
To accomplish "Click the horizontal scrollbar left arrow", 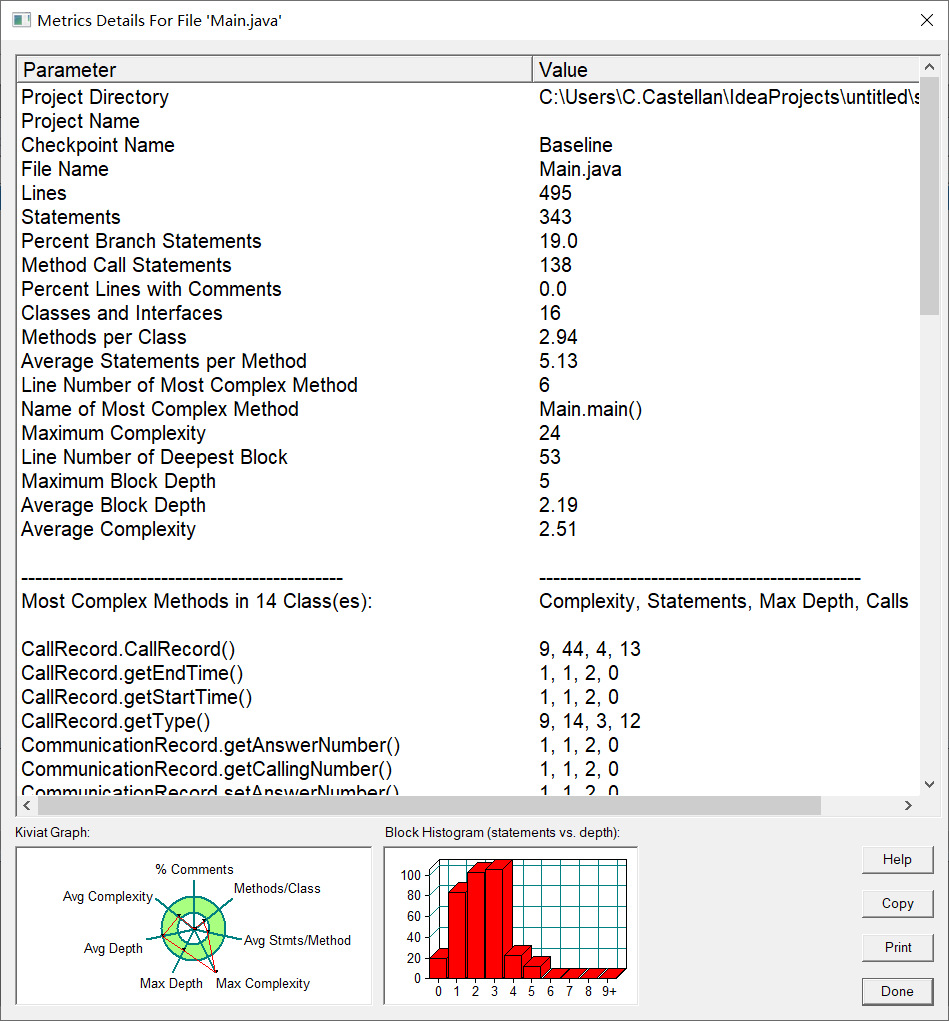I will 27,805.
